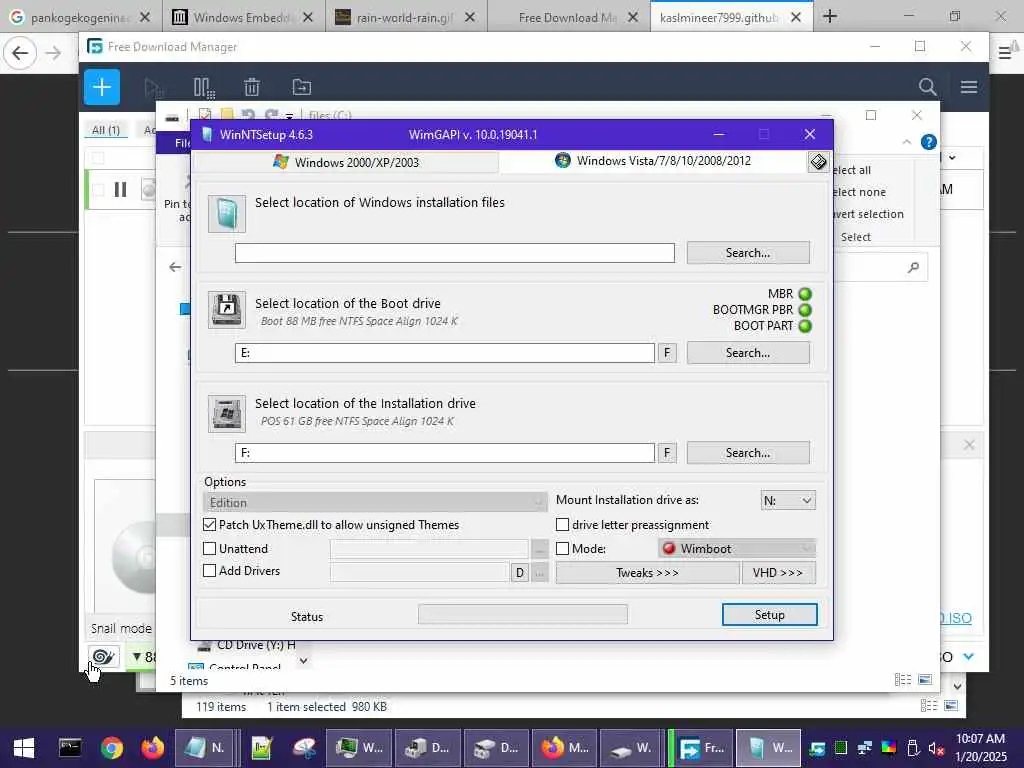Click the Boot drive floppy icon
The image size is (1024, 768).
point(227,310)
